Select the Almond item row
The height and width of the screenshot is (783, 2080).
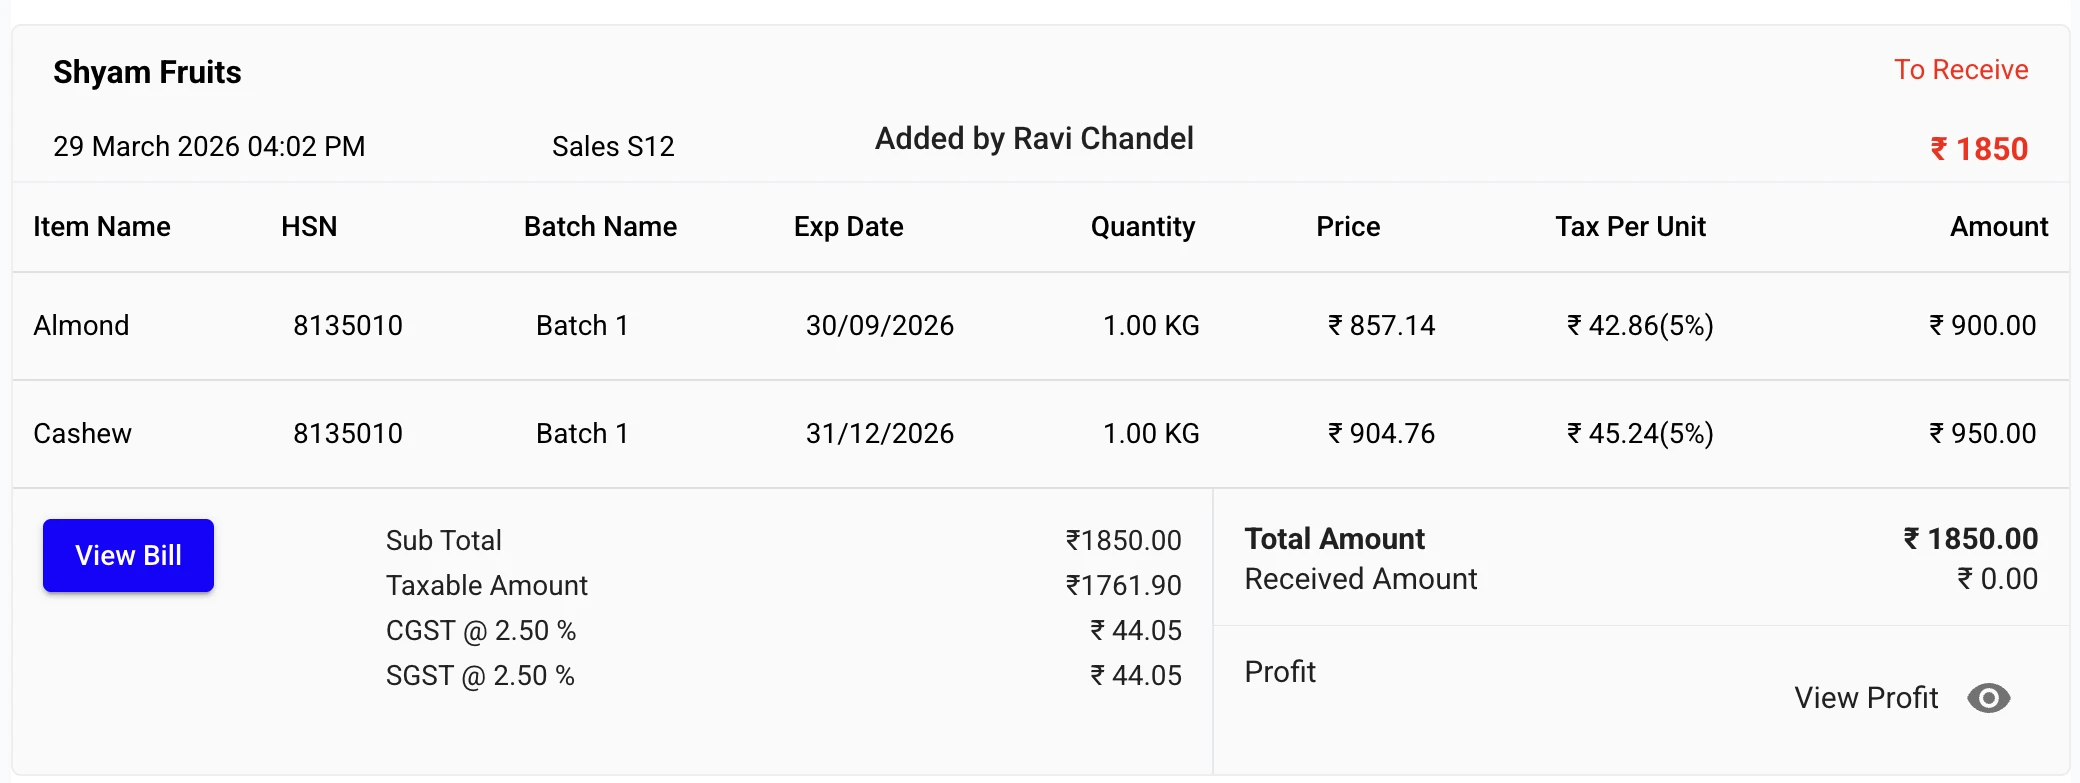(x=81, y=325)
